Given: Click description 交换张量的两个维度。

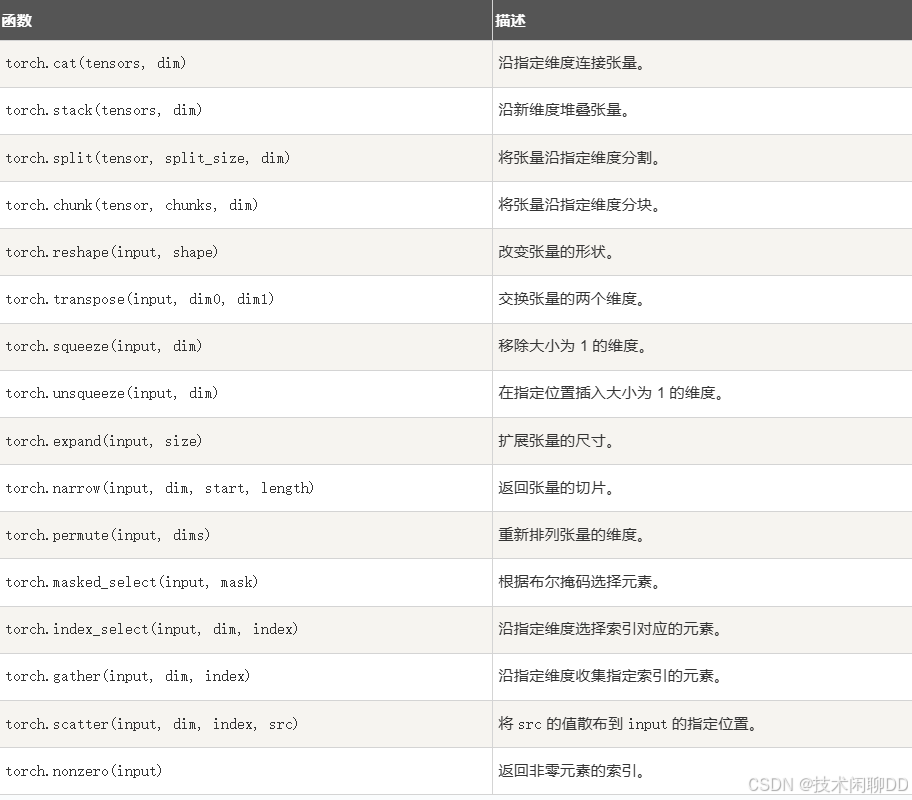Looking at the screenshot, I should (x=571, y=300).
